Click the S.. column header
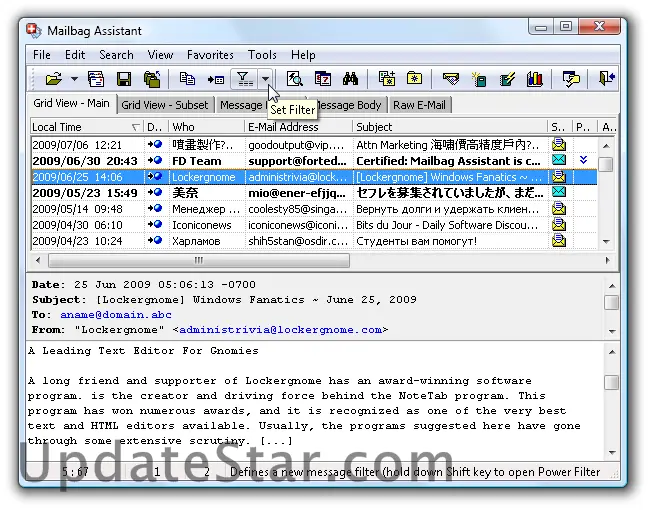Viewport: 650px width, 510px height. 559,127
